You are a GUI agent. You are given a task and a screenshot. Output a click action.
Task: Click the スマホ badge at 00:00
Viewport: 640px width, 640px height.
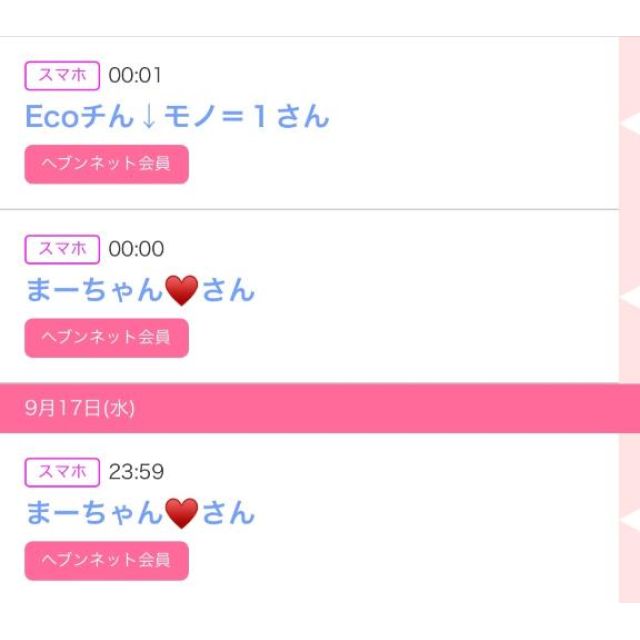click(x=62, y=249)
